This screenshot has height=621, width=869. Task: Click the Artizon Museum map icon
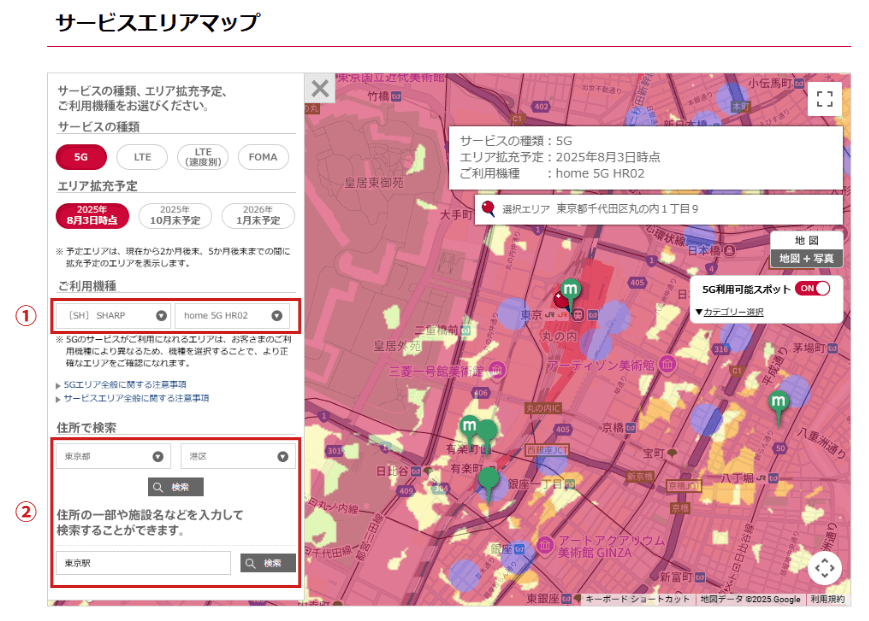[668, 364]
